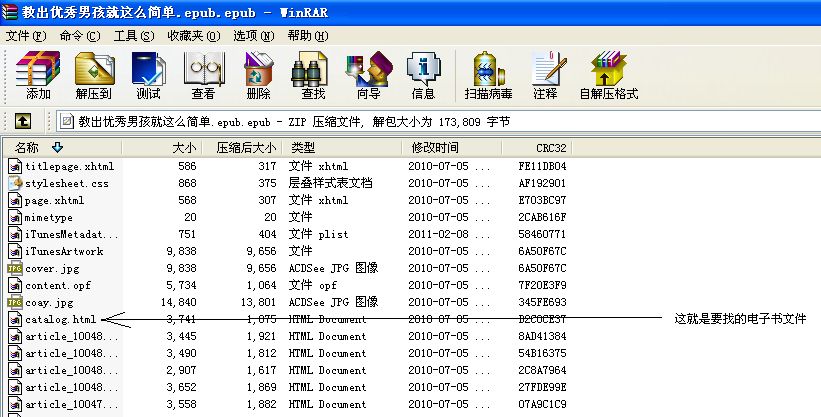This screenshot has width=821, height=417.
Task: Click the titlepage.xhtml file icon
Action: 15,167
